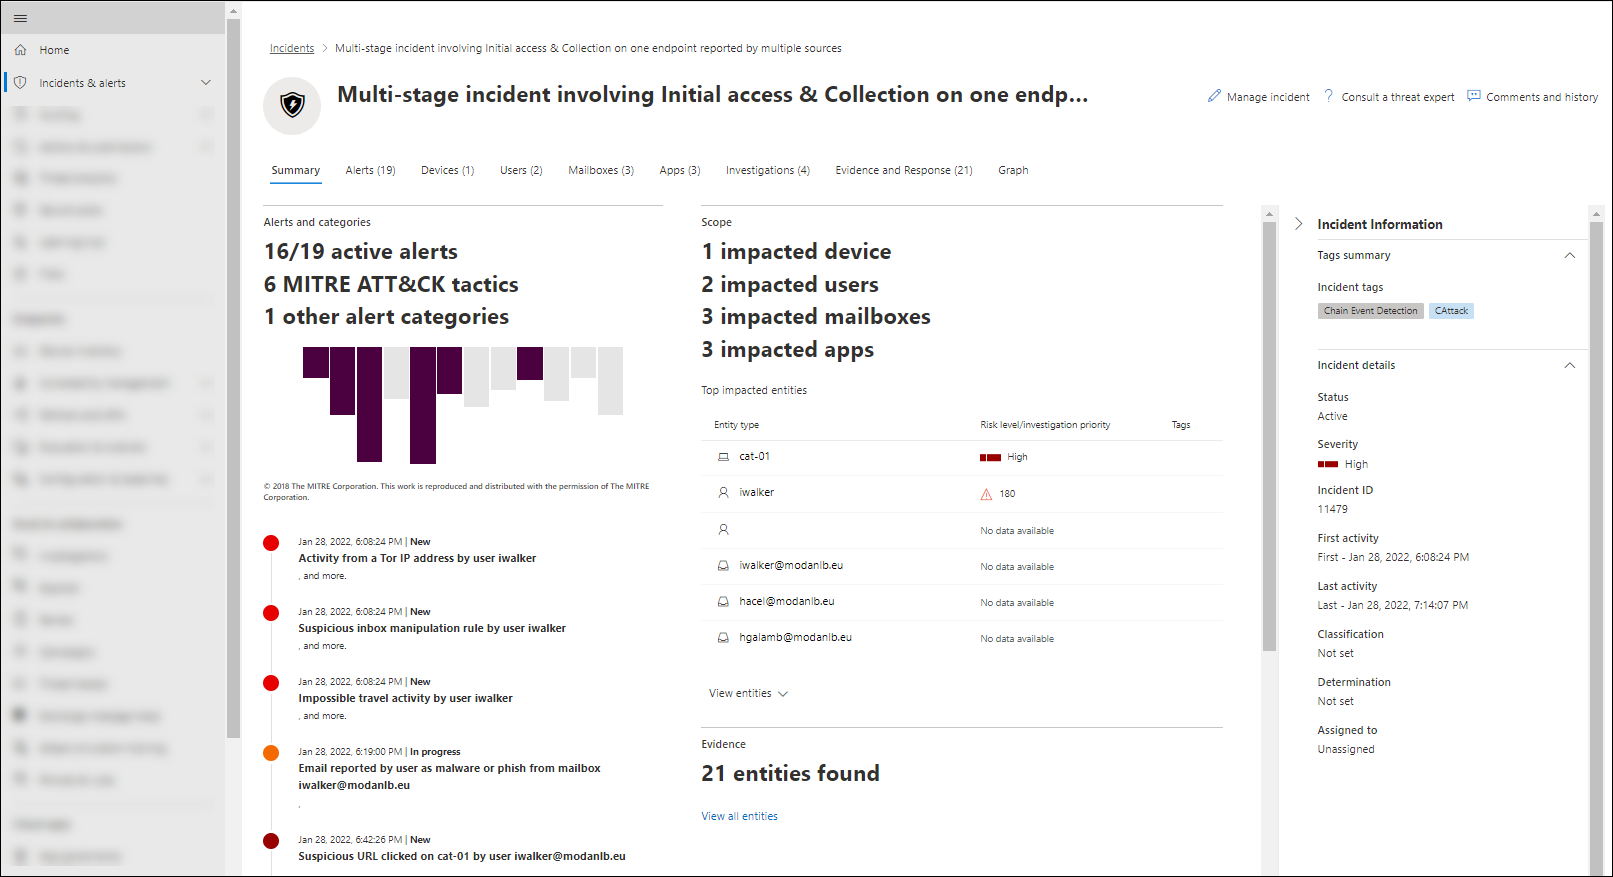Click red dot for Tor IP address alert
1613x877 pixels.
(x=271, y=543)
